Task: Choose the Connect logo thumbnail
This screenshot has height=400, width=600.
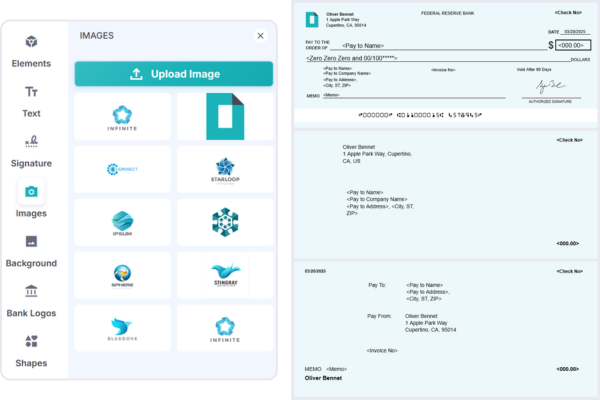Action: point(122,169)
